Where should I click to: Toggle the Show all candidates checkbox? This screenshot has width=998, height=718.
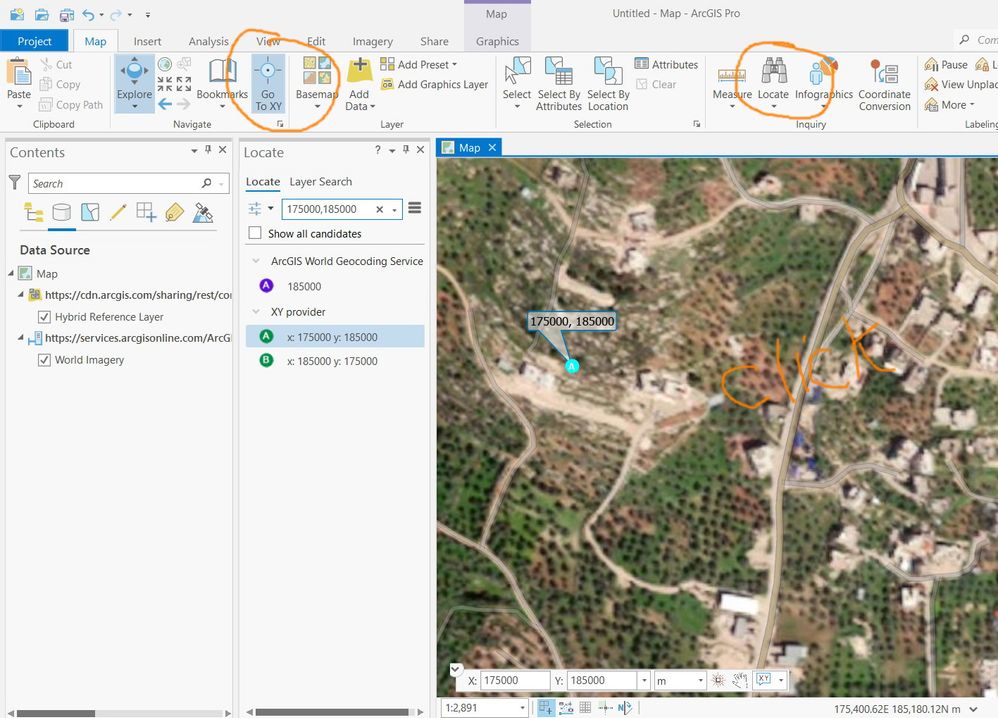255,233
